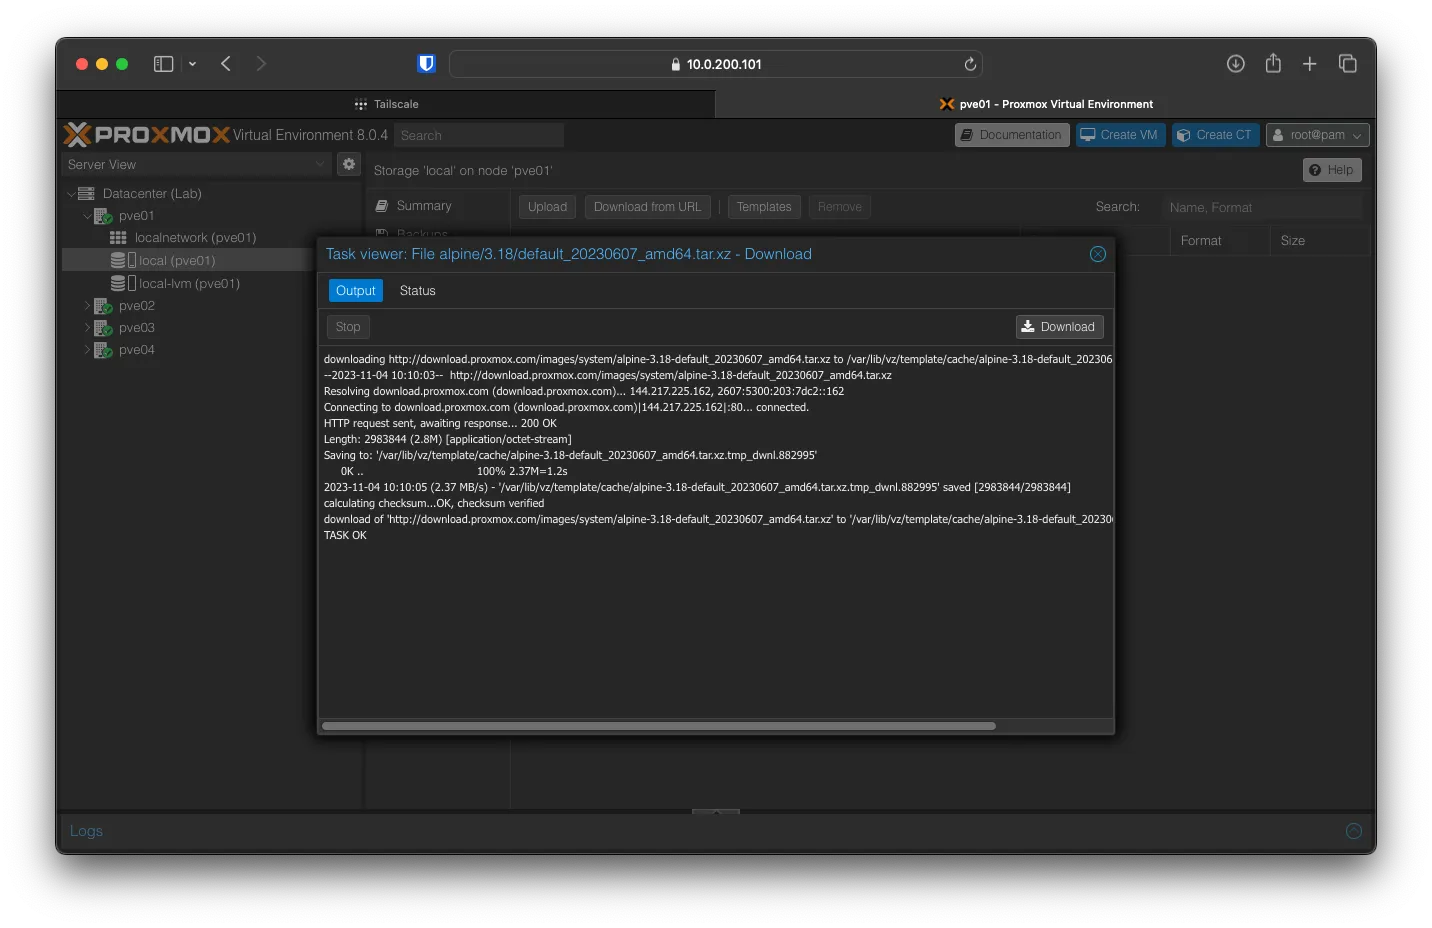The width and height of the screenshot is (1432, 928).
Task: Add a new tab with plus icon
Action: tap(1310, 64)
